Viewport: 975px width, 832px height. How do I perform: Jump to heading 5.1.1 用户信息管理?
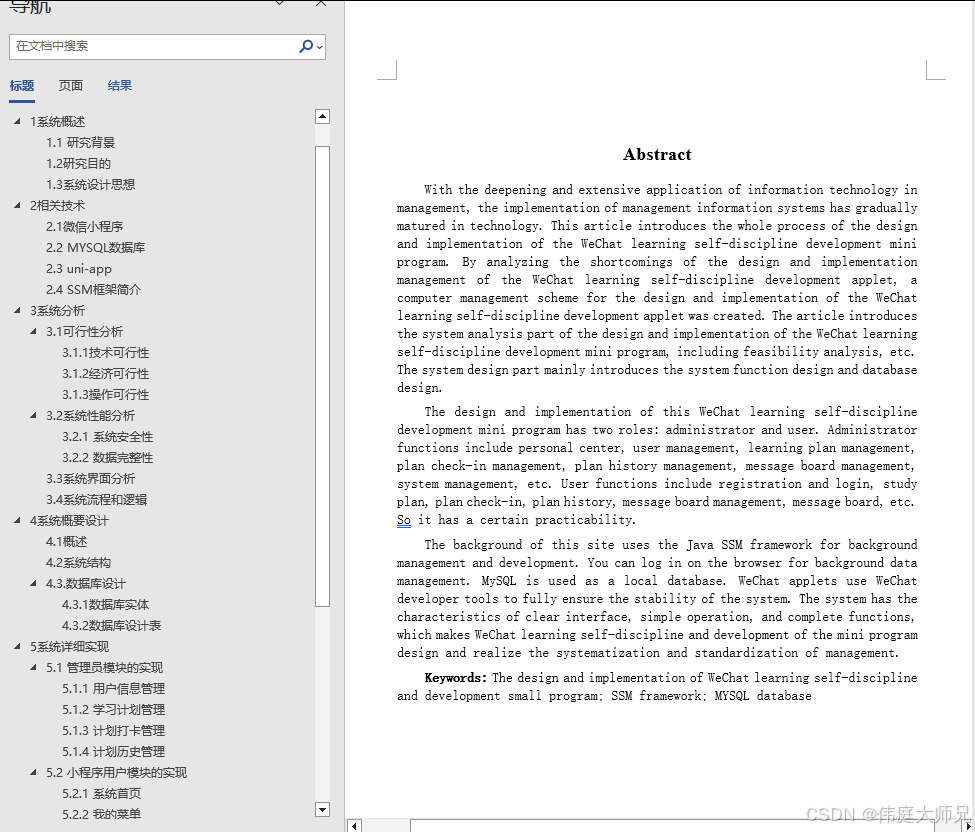pyautogui.click(x=113, y=688)
